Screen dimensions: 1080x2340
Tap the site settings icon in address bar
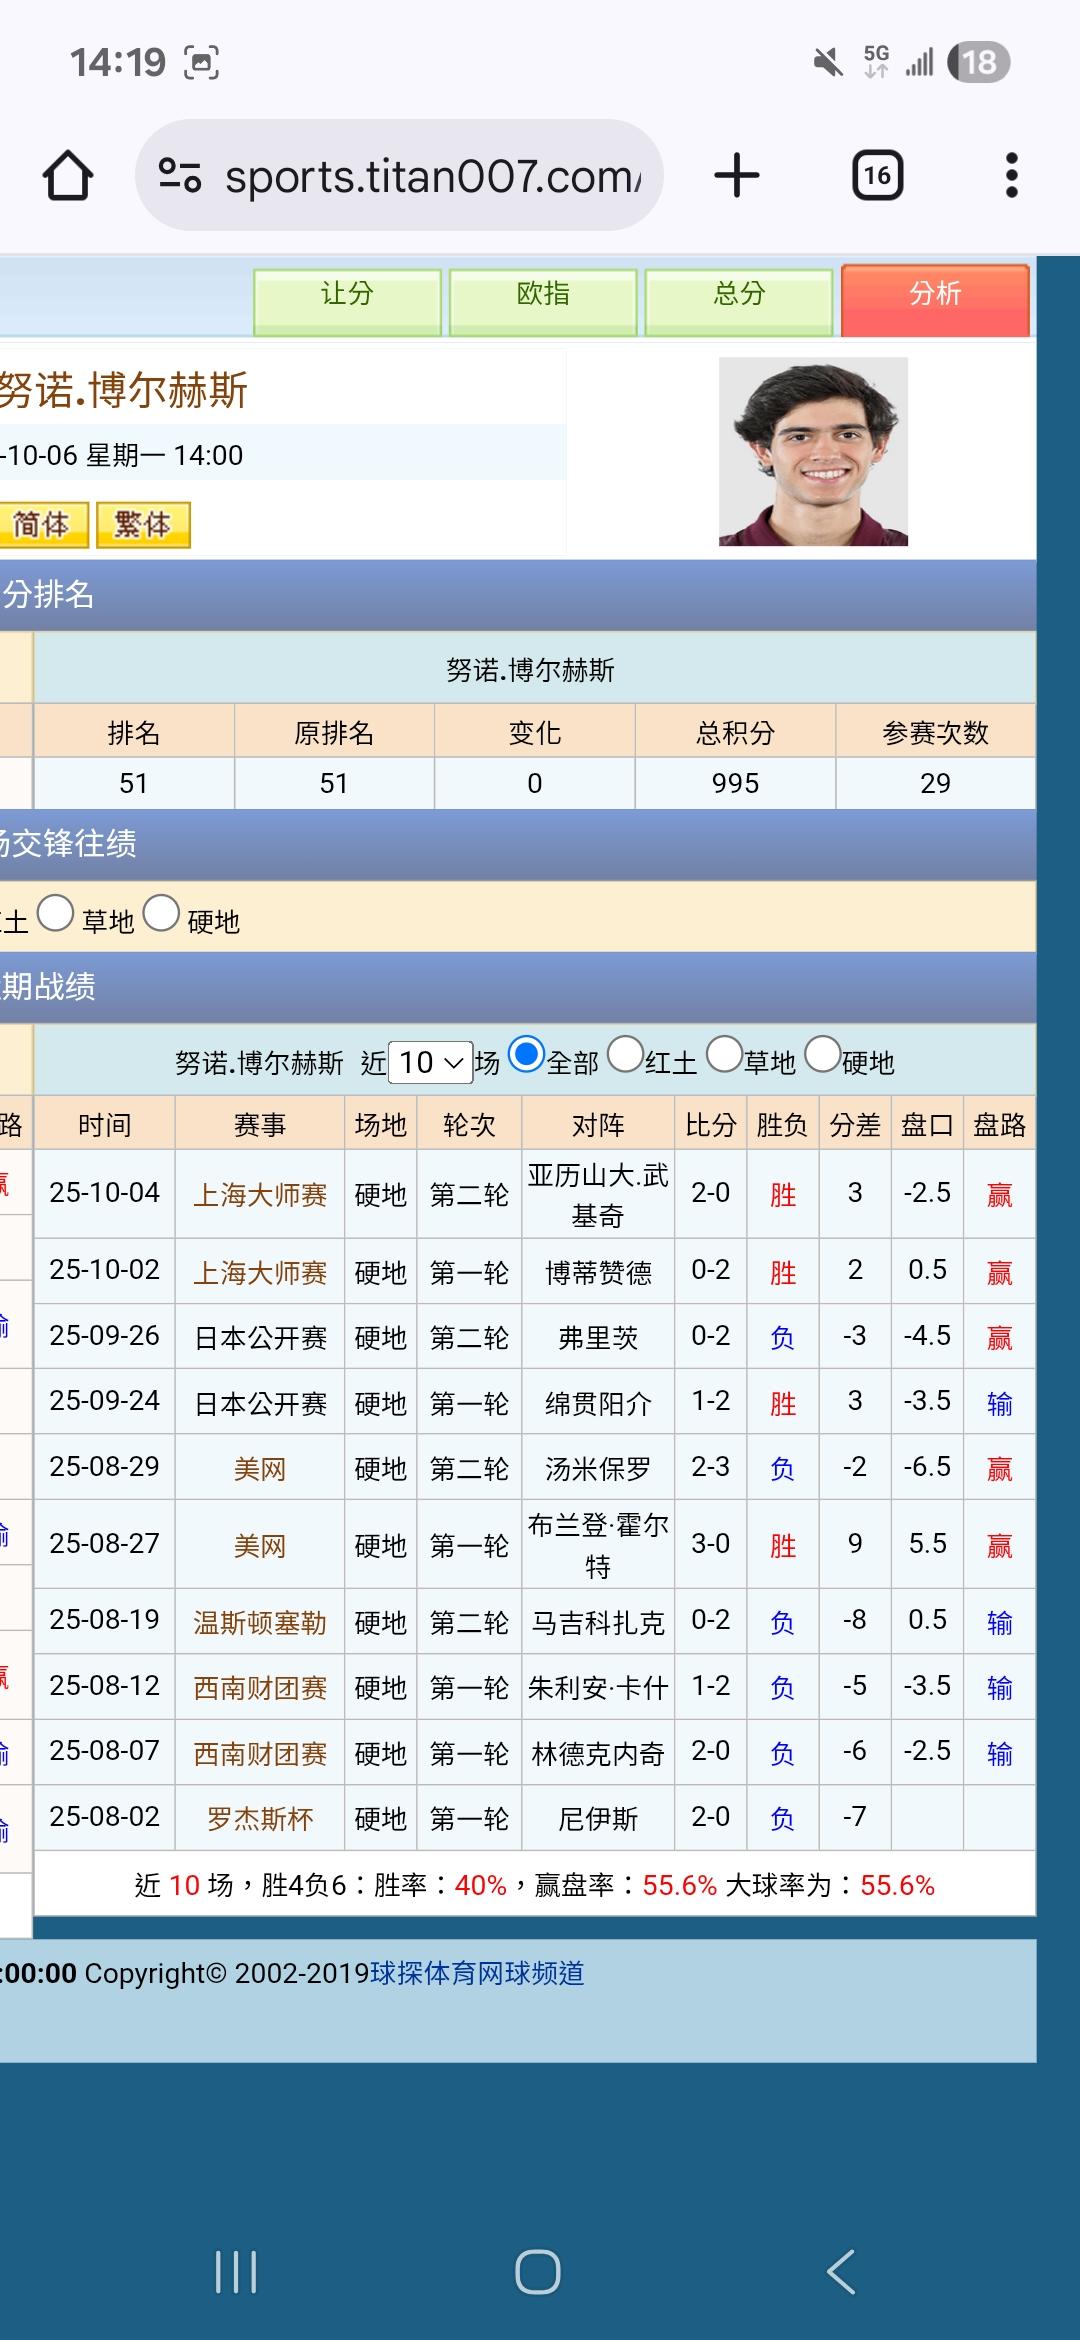[x=180, y=176]
